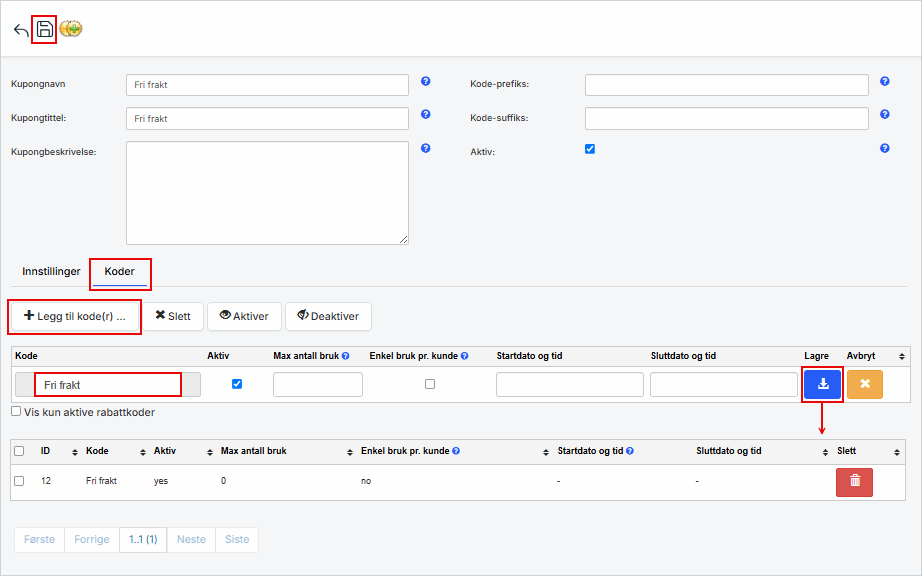This screenshot has width=922, height=576.
Task: Delete code Fri frakt with red trash button
Action: (854, 481)
